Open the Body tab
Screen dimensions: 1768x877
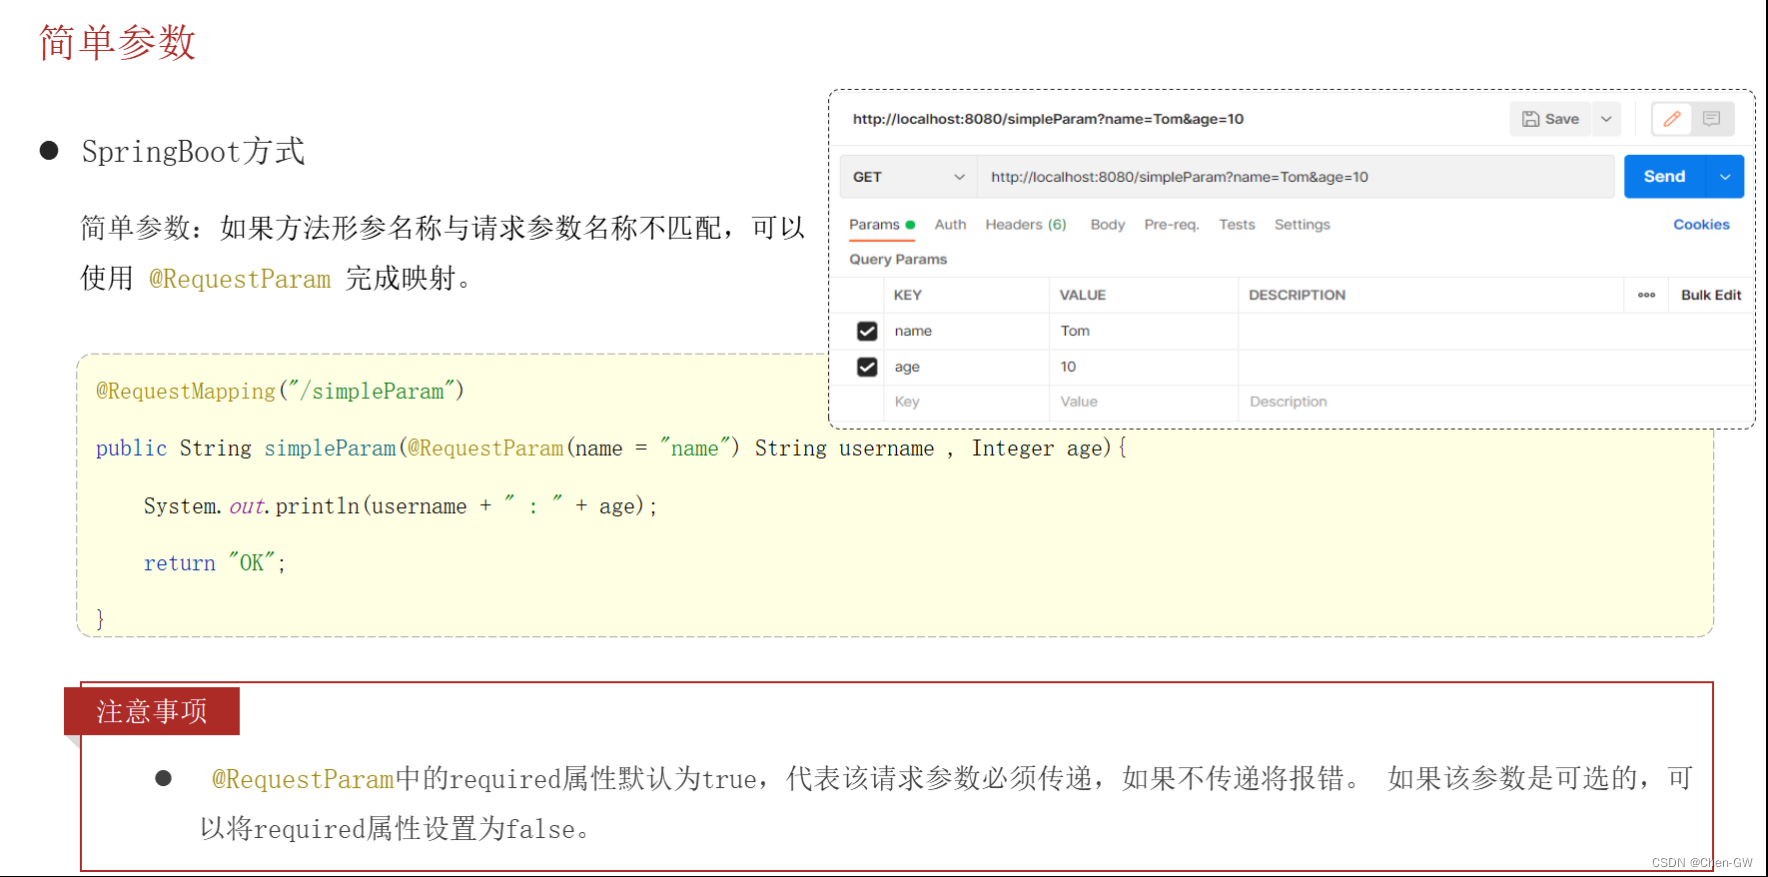[x=1107, y=225]
